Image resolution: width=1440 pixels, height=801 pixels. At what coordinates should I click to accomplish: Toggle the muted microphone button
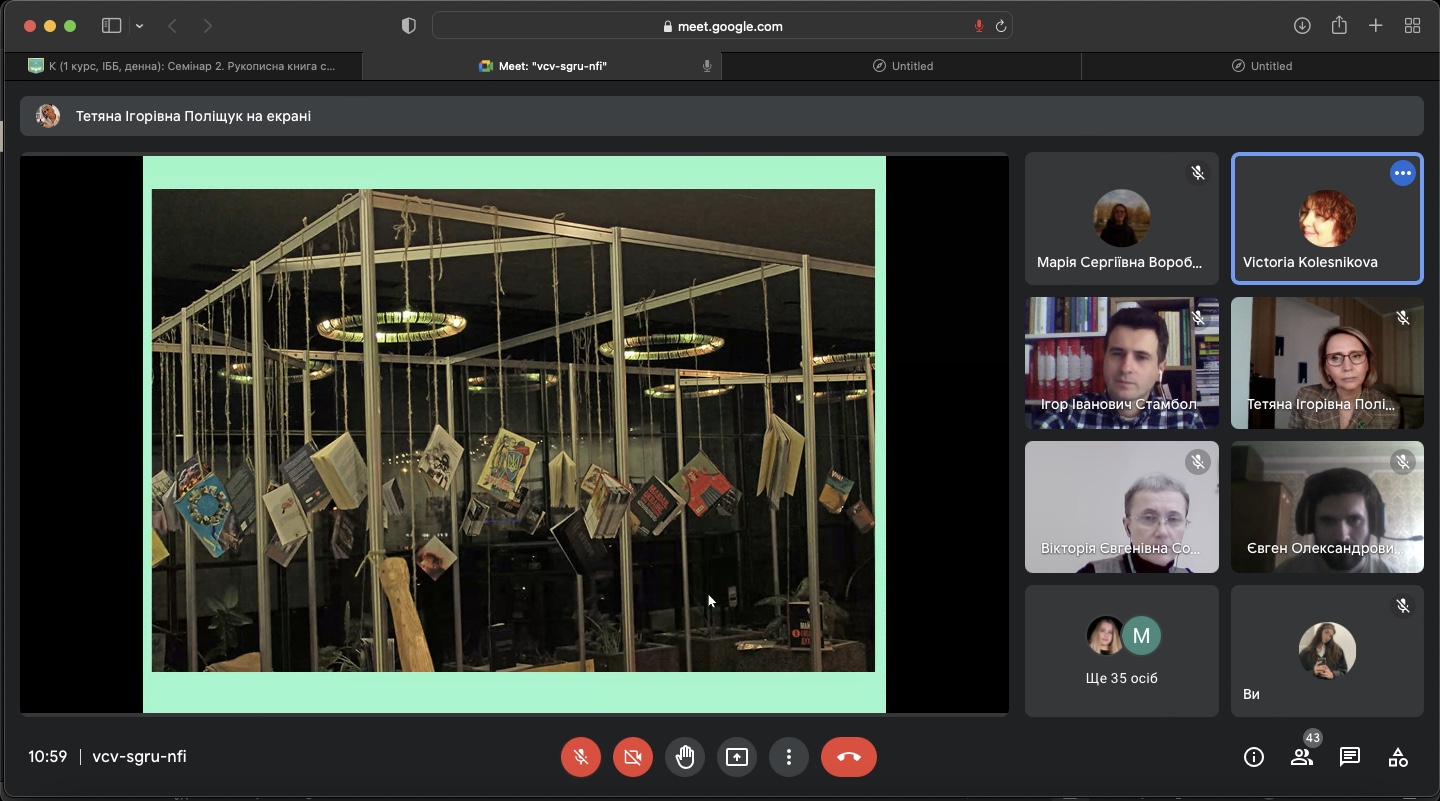pos(581,757)
